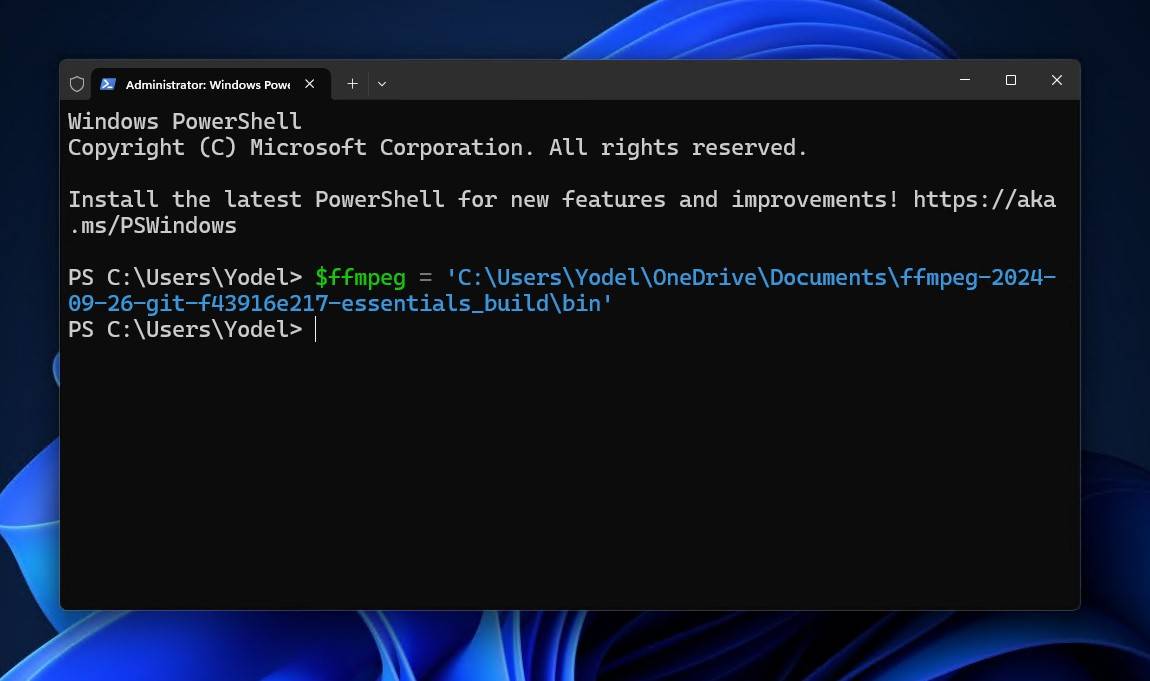Close the Windows PowerShell tab

tap(310, 85)
